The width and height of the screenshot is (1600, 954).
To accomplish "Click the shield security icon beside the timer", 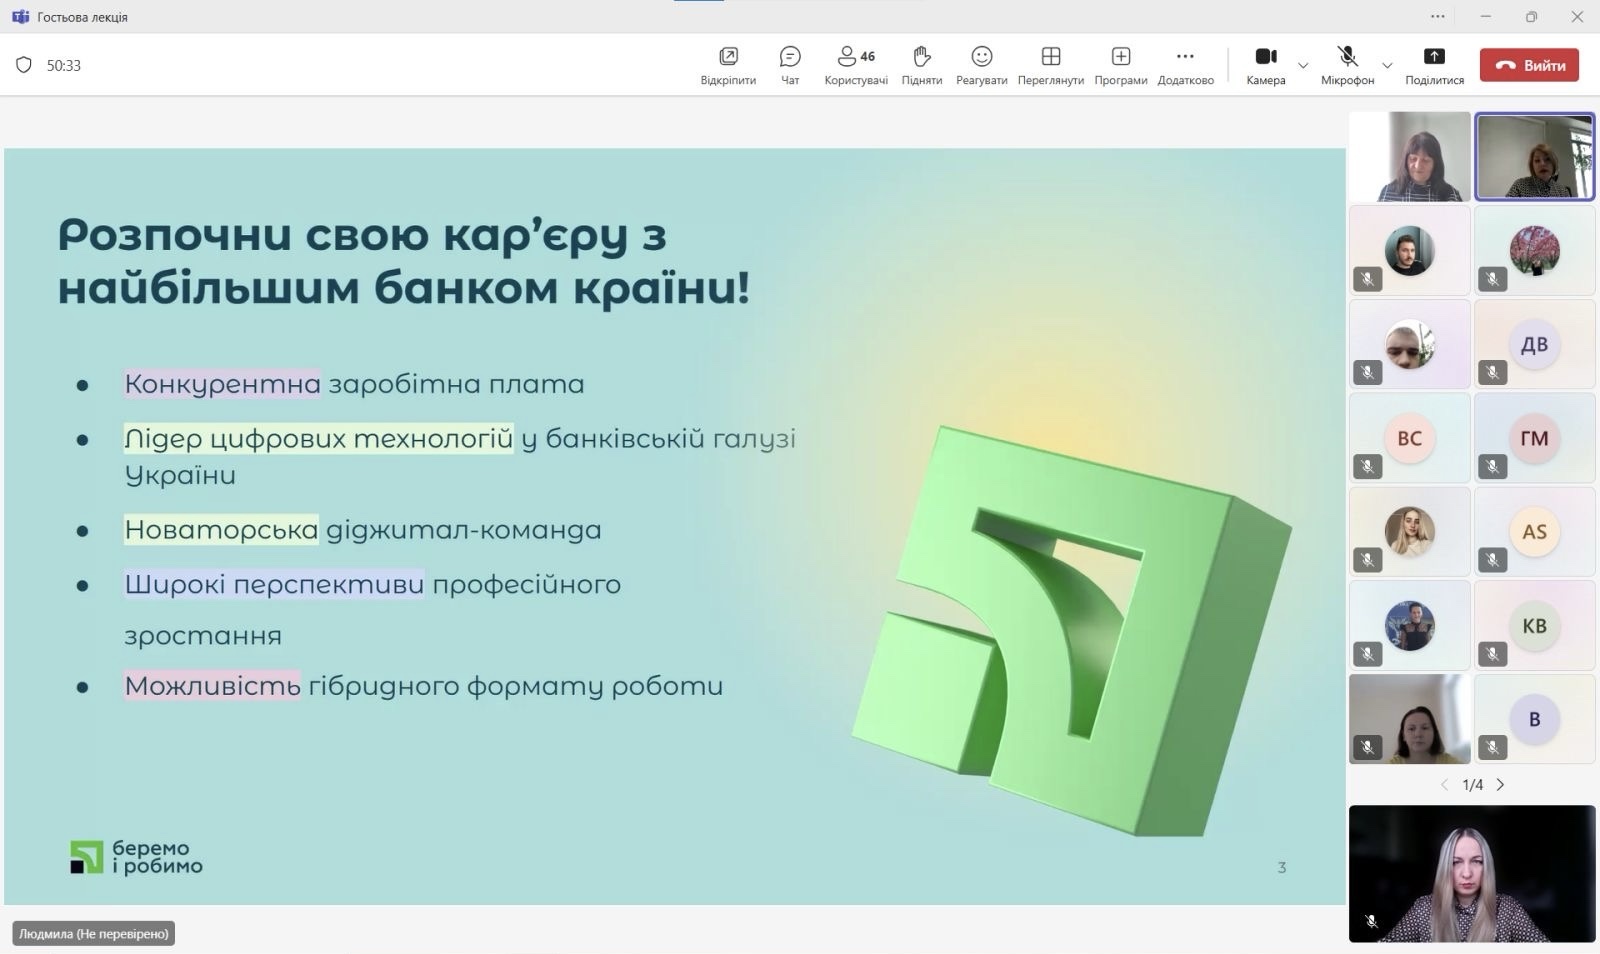I will [x=24, y=65].
